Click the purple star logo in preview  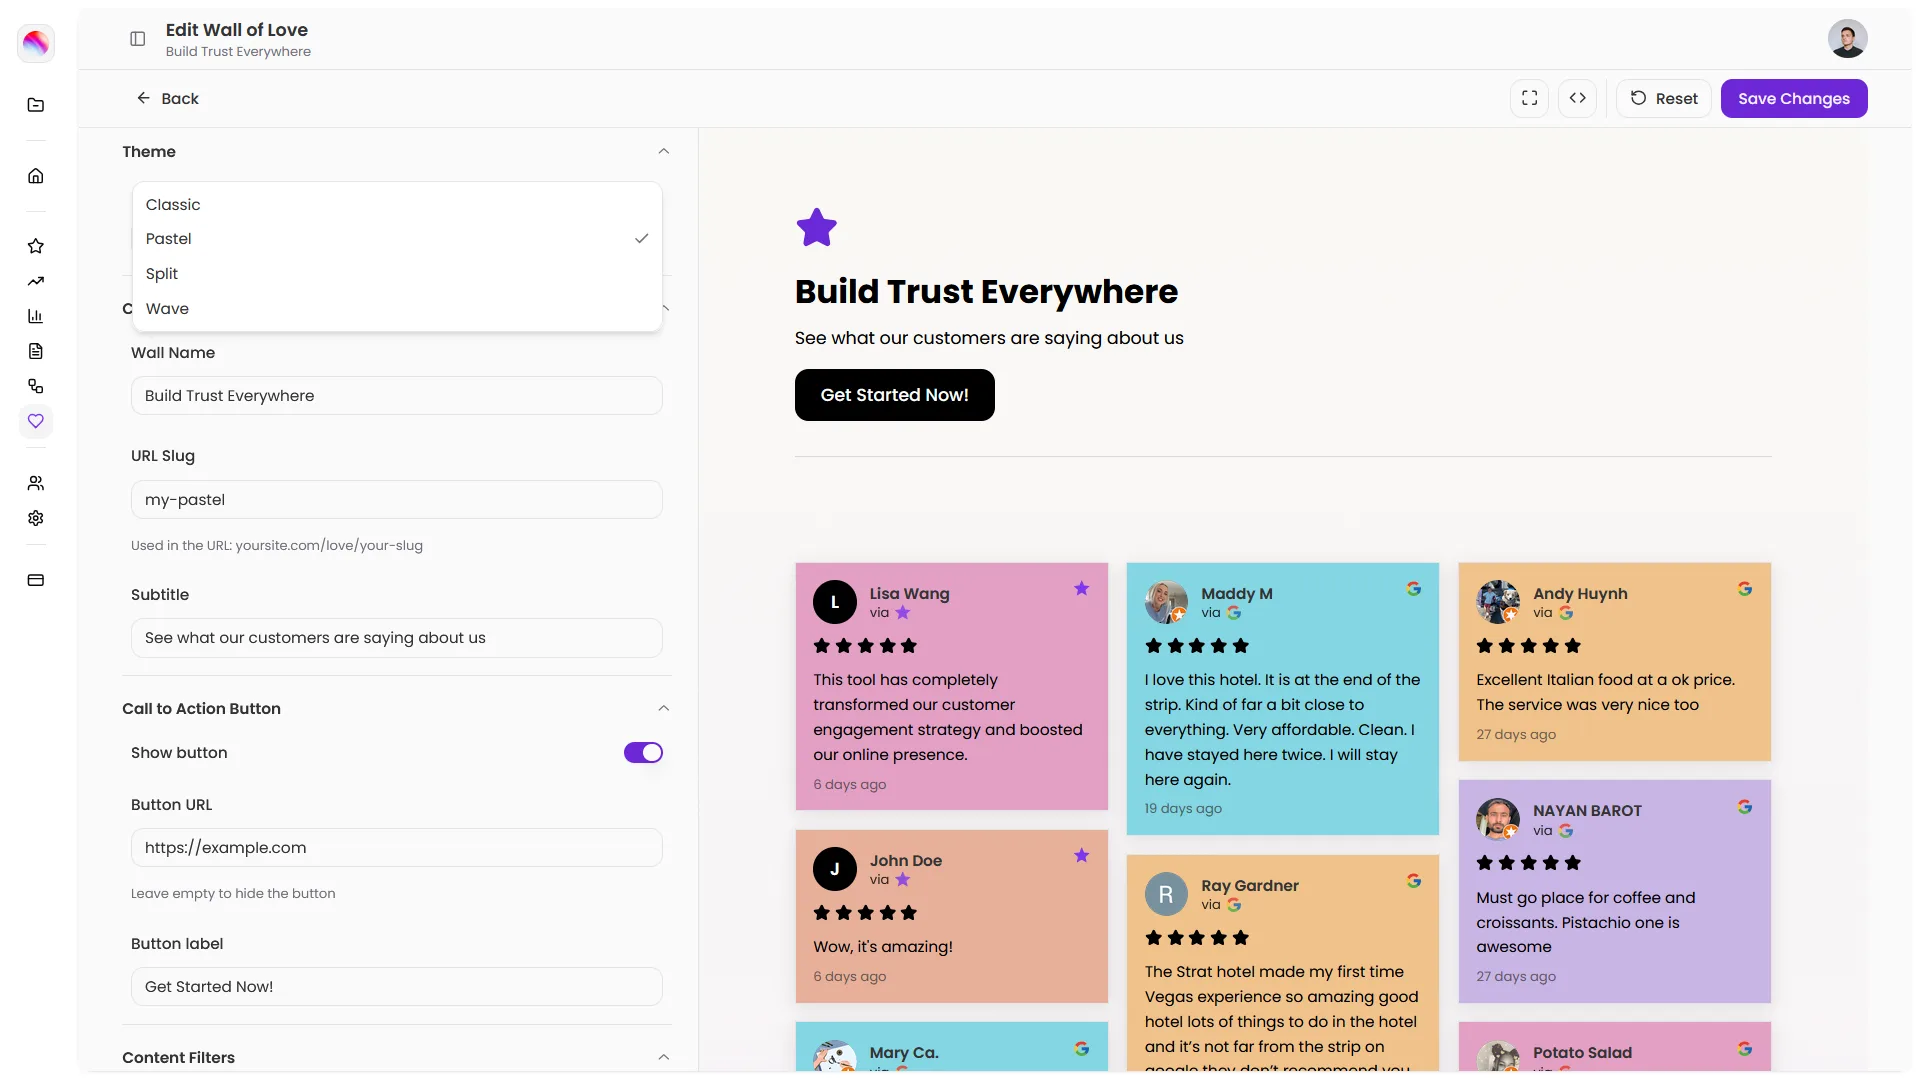coord(816,227)
